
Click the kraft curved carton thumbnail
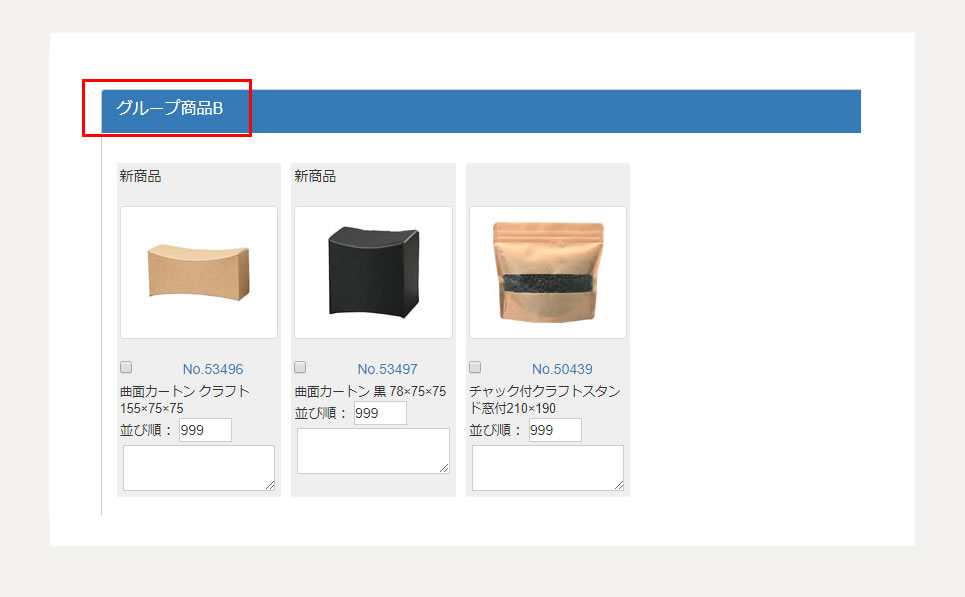[199, 273]
